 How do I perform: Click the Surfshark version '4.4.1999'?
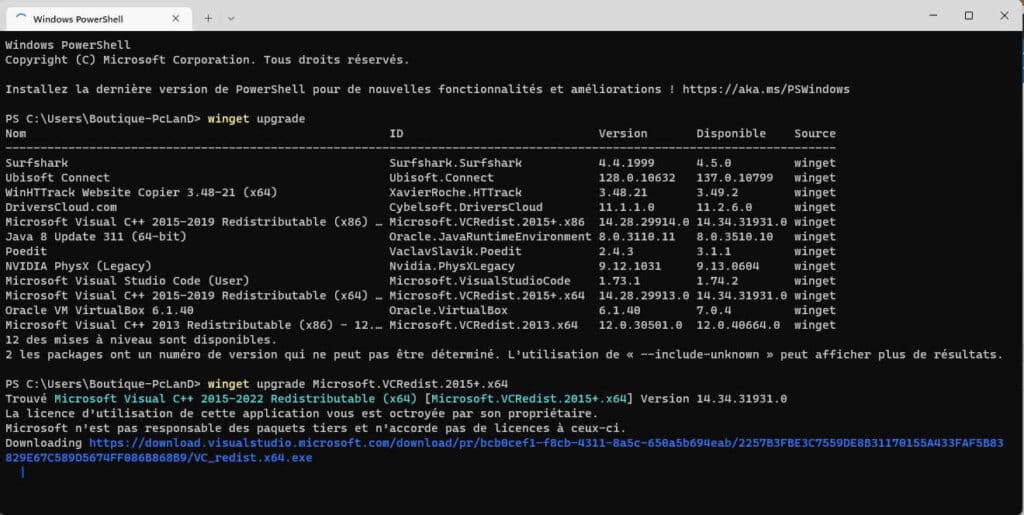626,163
